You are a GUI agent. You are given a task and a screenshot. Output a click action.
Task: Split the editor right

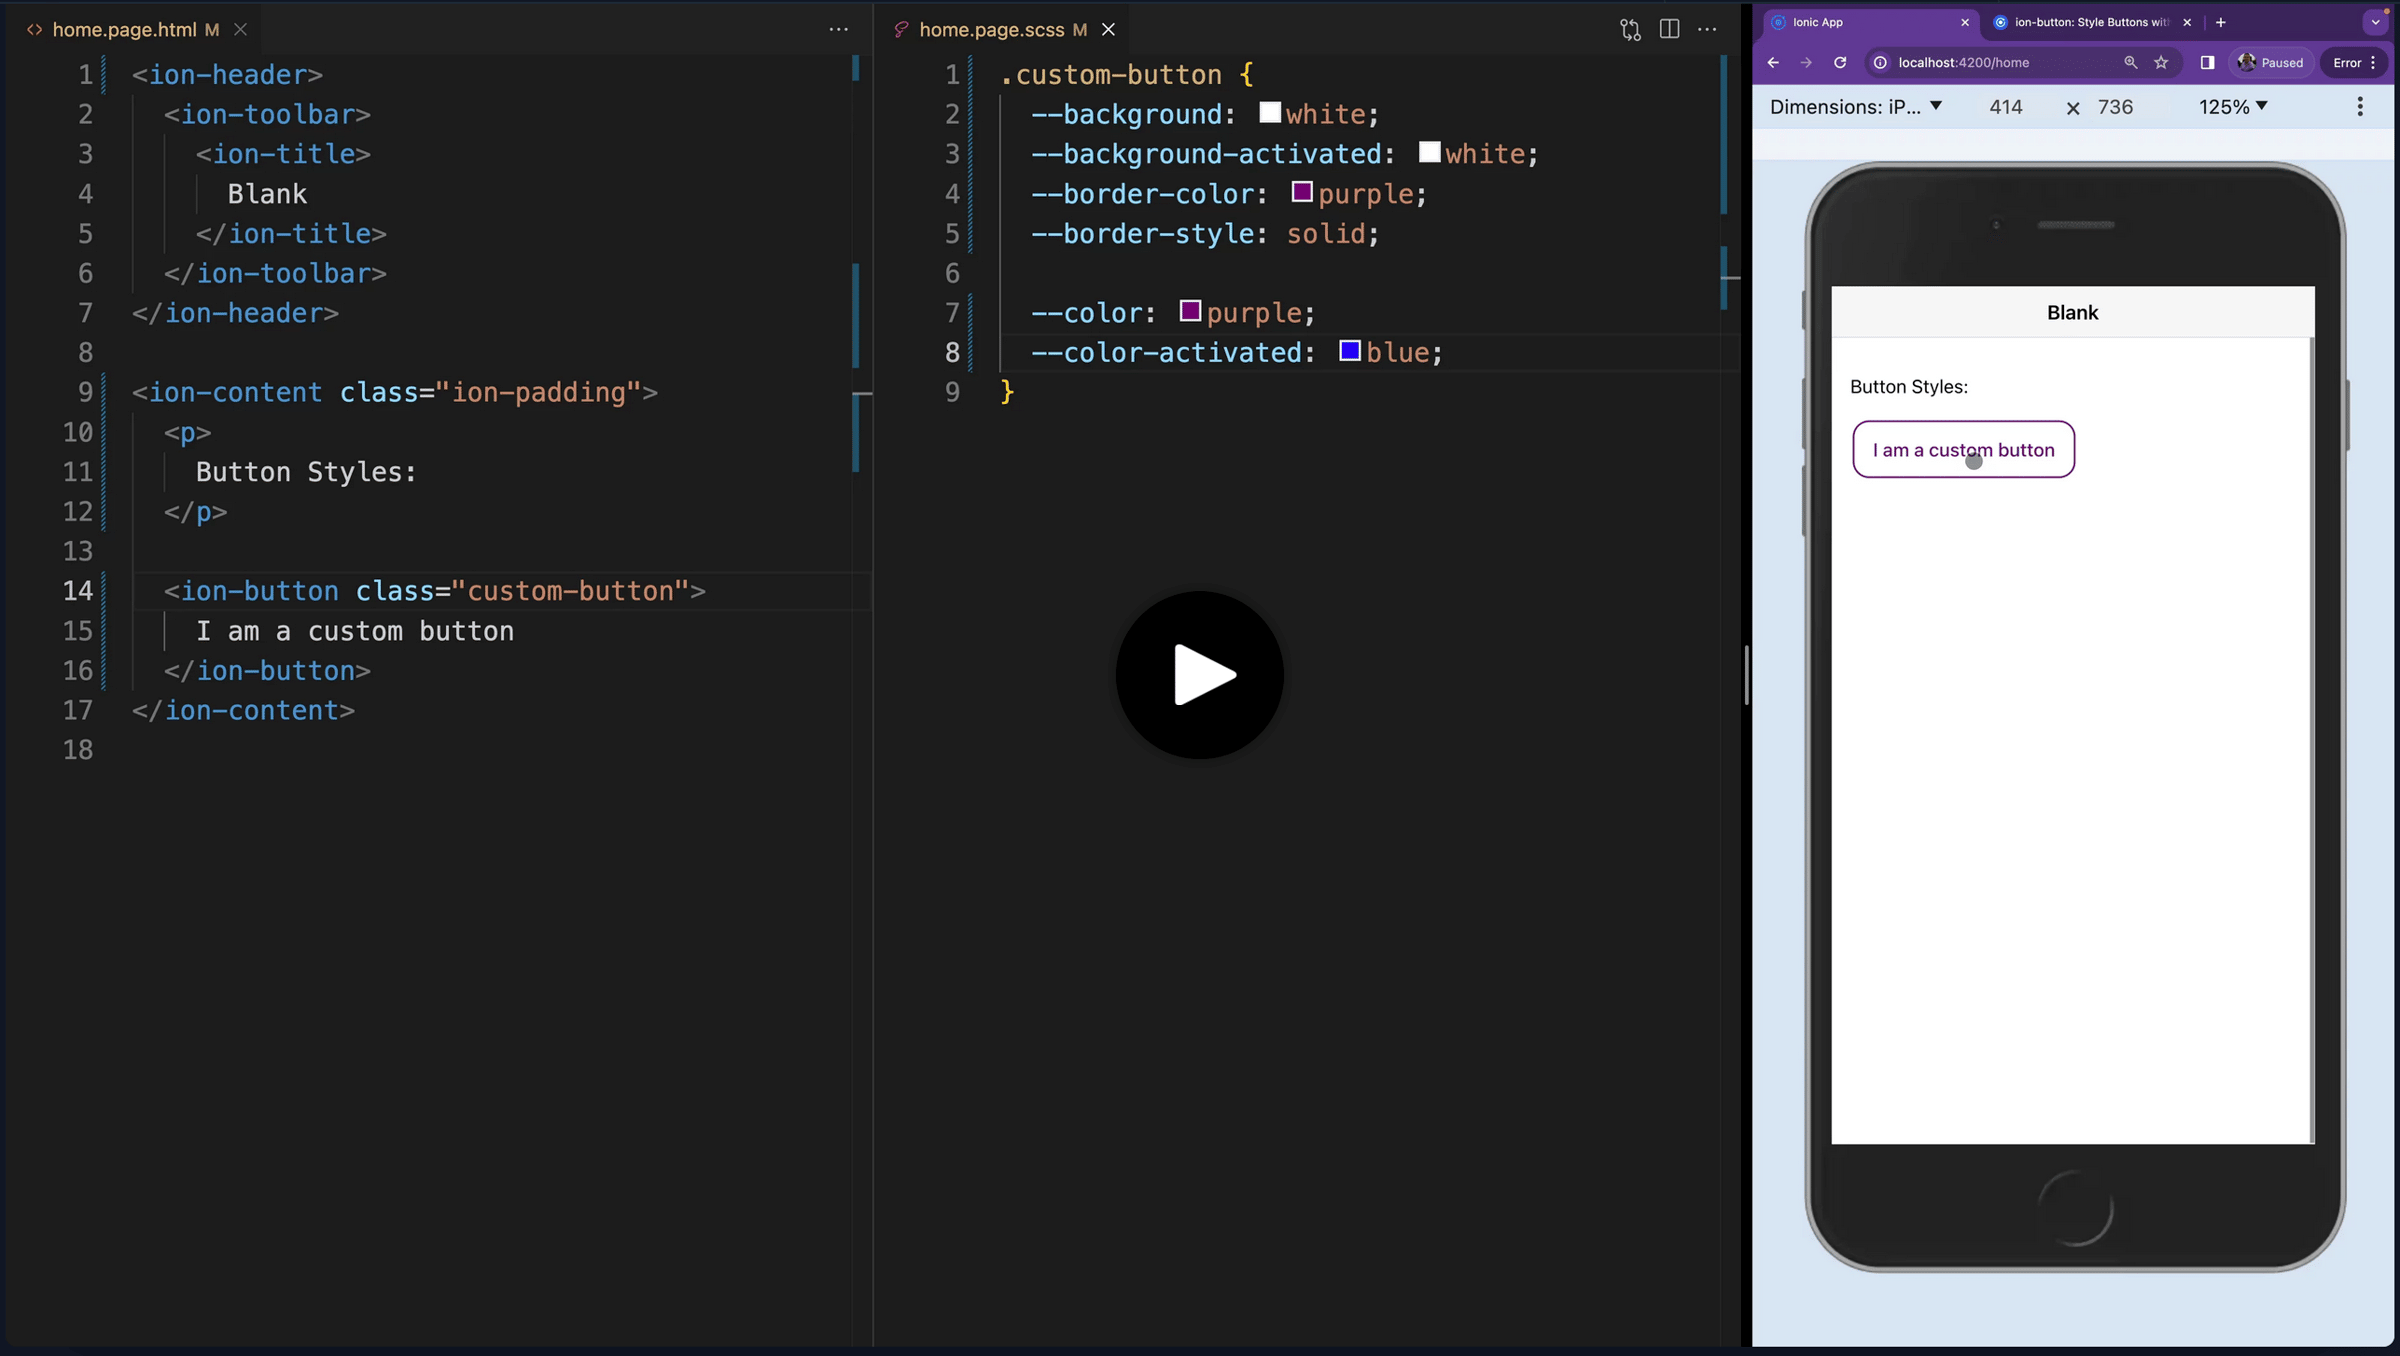pos(1669,29)
